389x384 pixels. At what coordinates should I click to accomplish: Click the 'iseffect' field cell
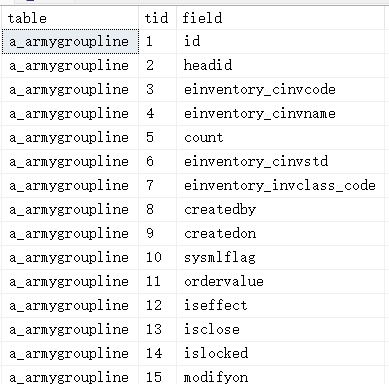pos(280,306)
